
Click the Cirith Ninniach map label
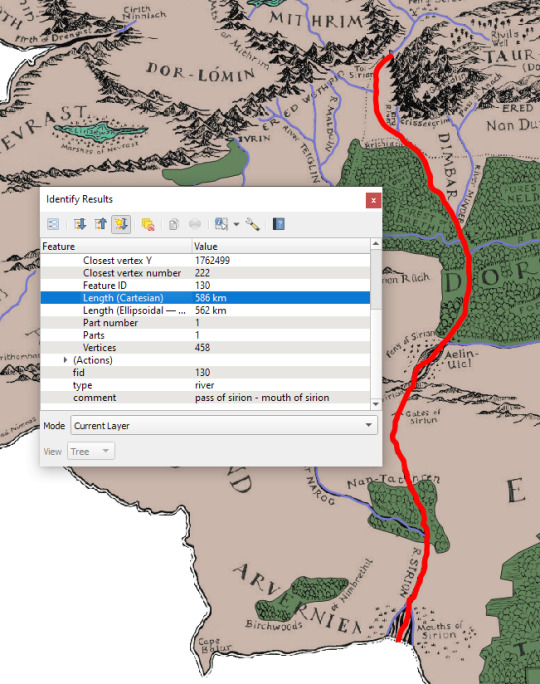[x=144, y=12]
